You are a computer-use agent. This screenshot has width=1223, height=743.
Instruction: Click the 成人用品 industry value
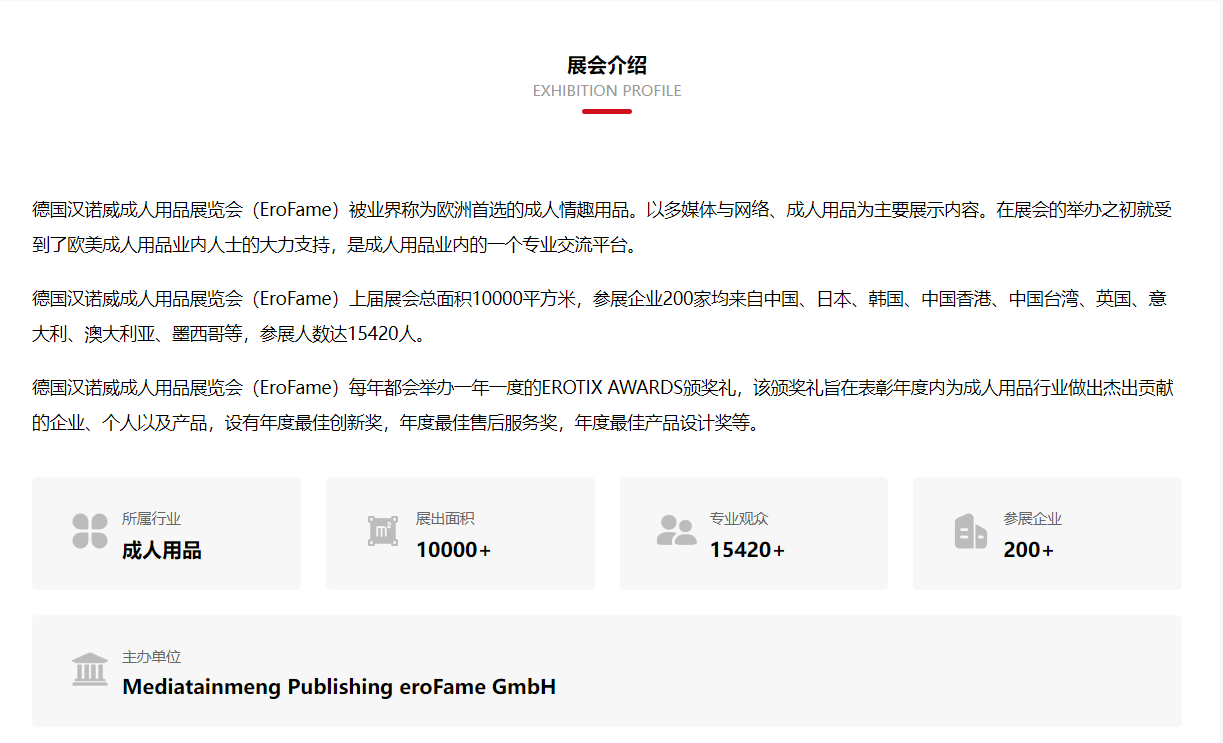point(162,550)
